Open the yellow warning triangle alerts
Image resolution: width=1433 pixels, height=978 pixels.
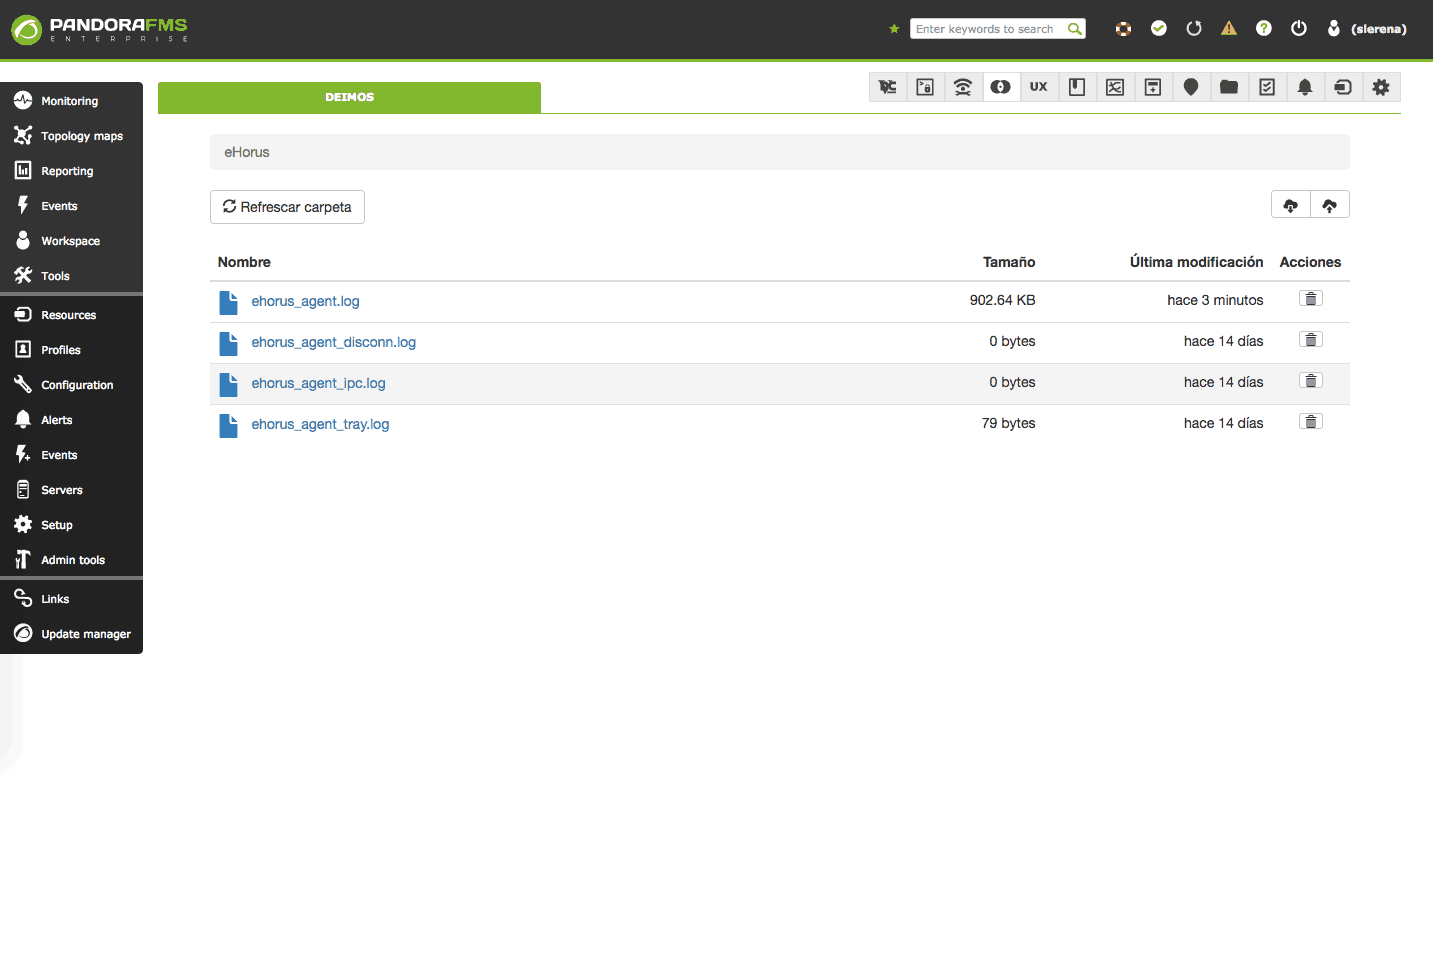[x=1229, y=28]
